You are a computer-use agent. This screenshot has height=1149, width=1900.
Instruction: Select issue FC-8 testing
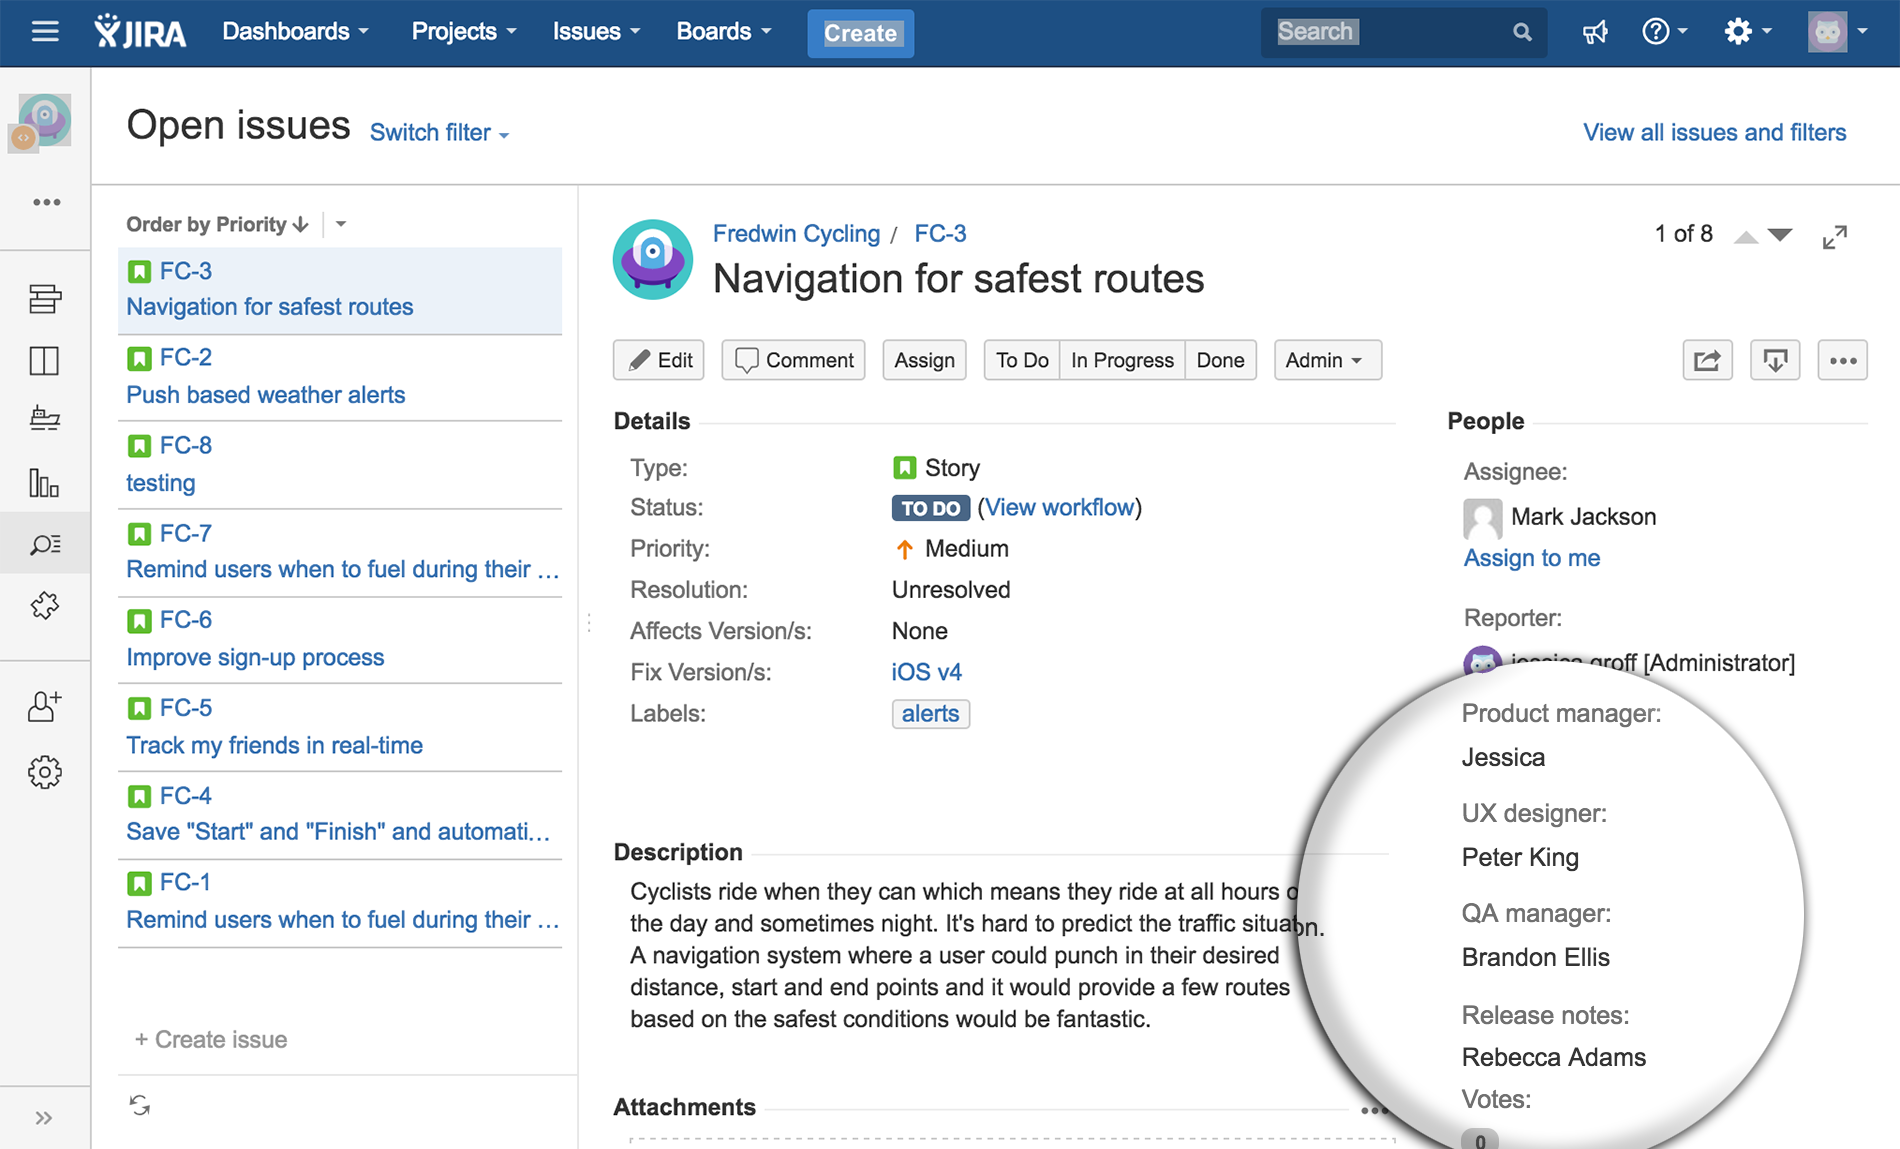pyautogui.click(x=340, y=465)
